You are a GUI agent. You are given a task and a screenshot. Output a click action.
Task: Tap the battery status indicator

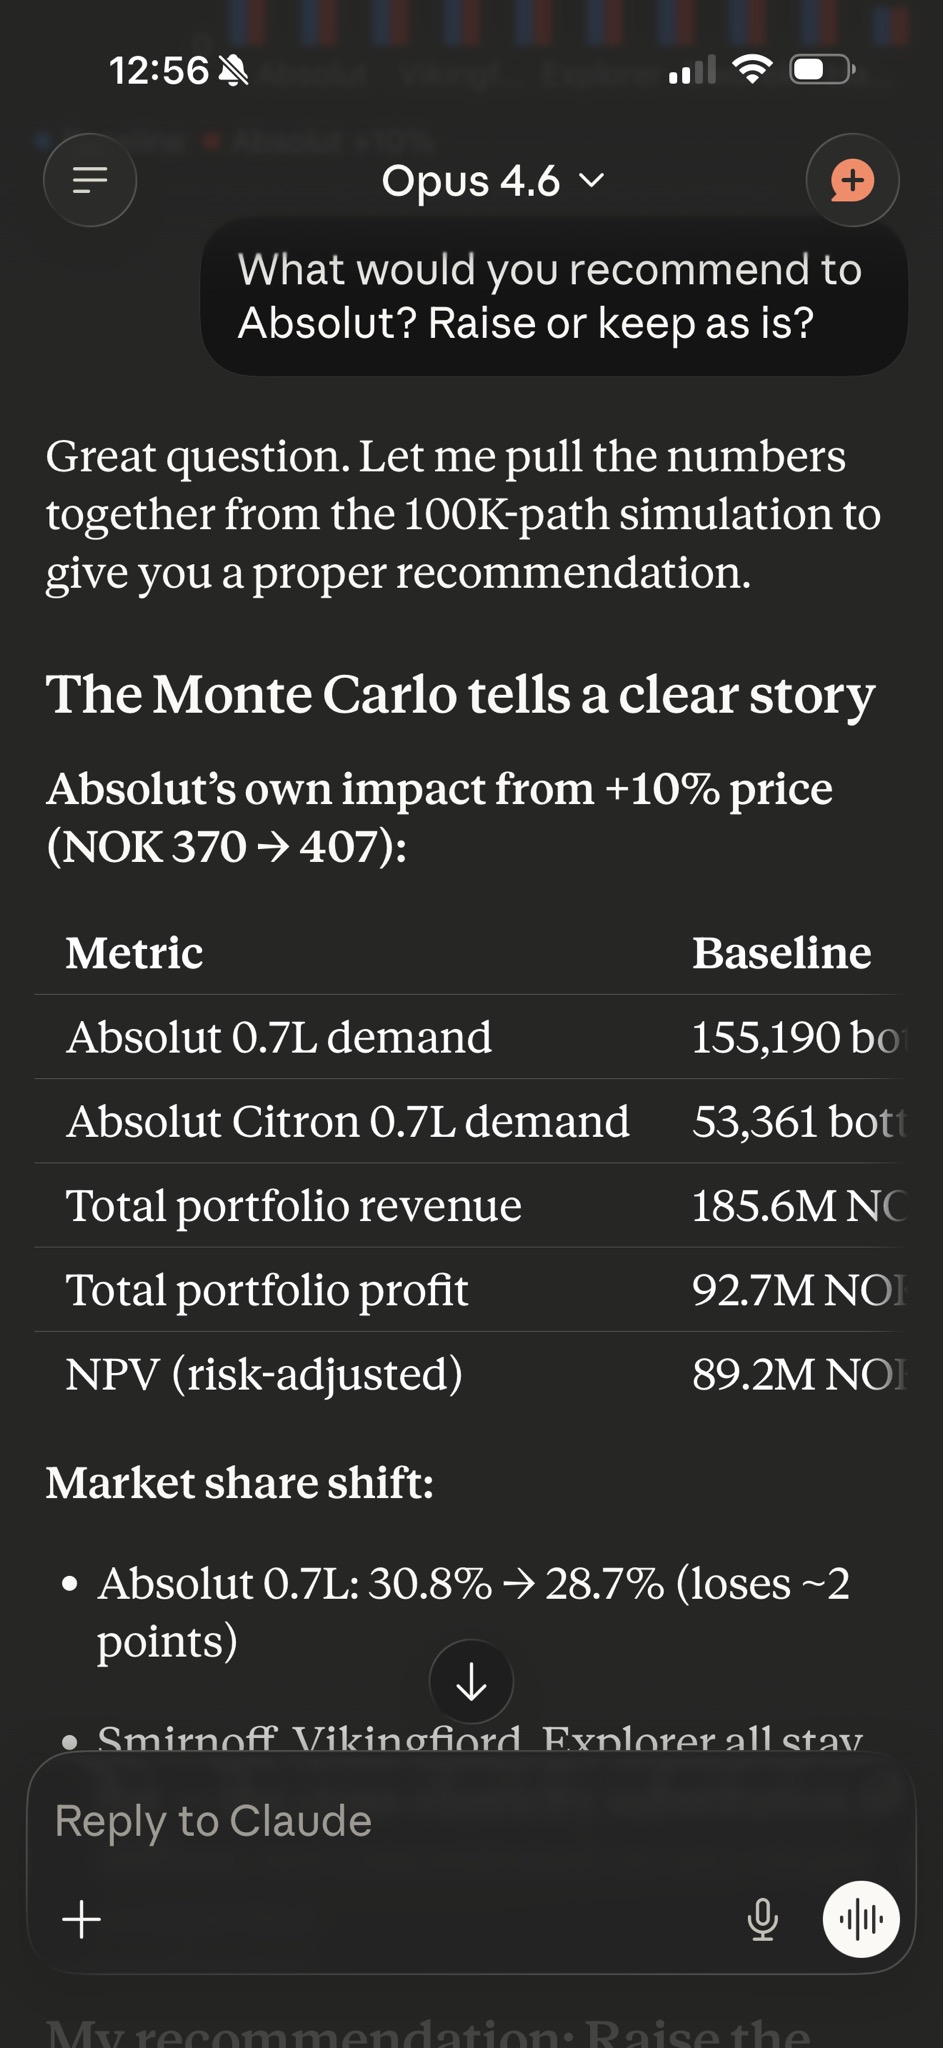821,69
